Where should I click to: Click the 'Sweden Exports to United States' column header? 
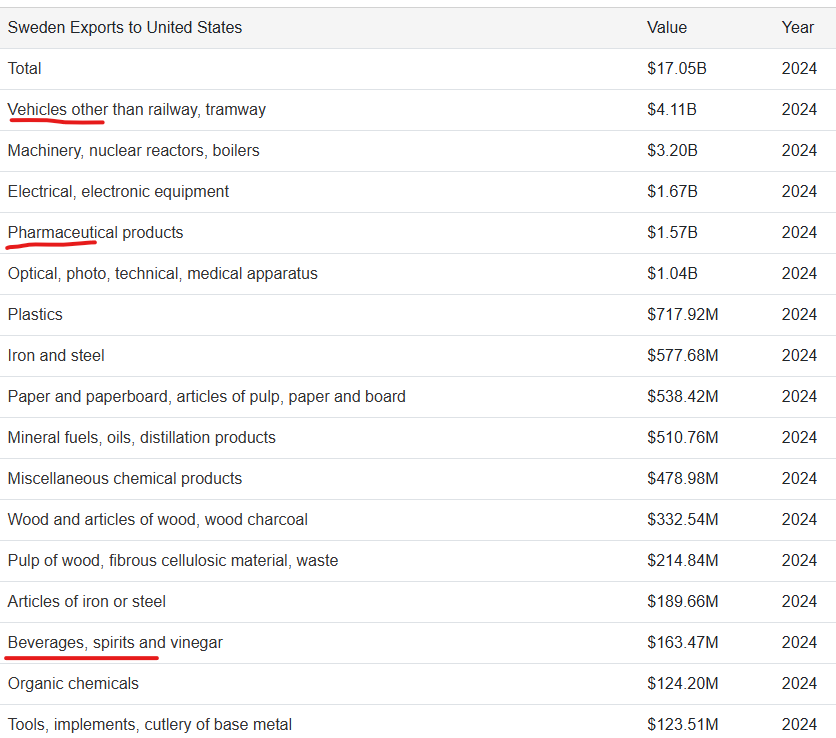[x=125, y=27]
